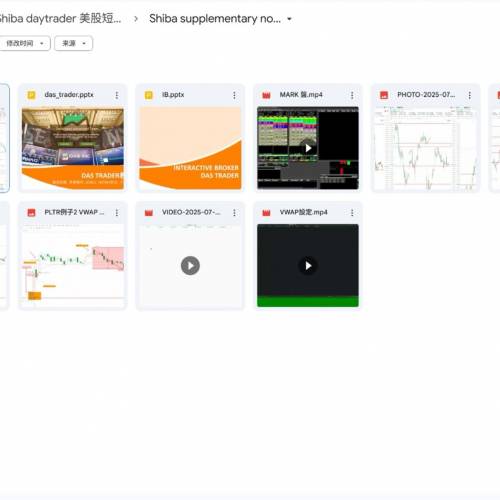Open more options for PLTR VWAP image

pos(117,213)
